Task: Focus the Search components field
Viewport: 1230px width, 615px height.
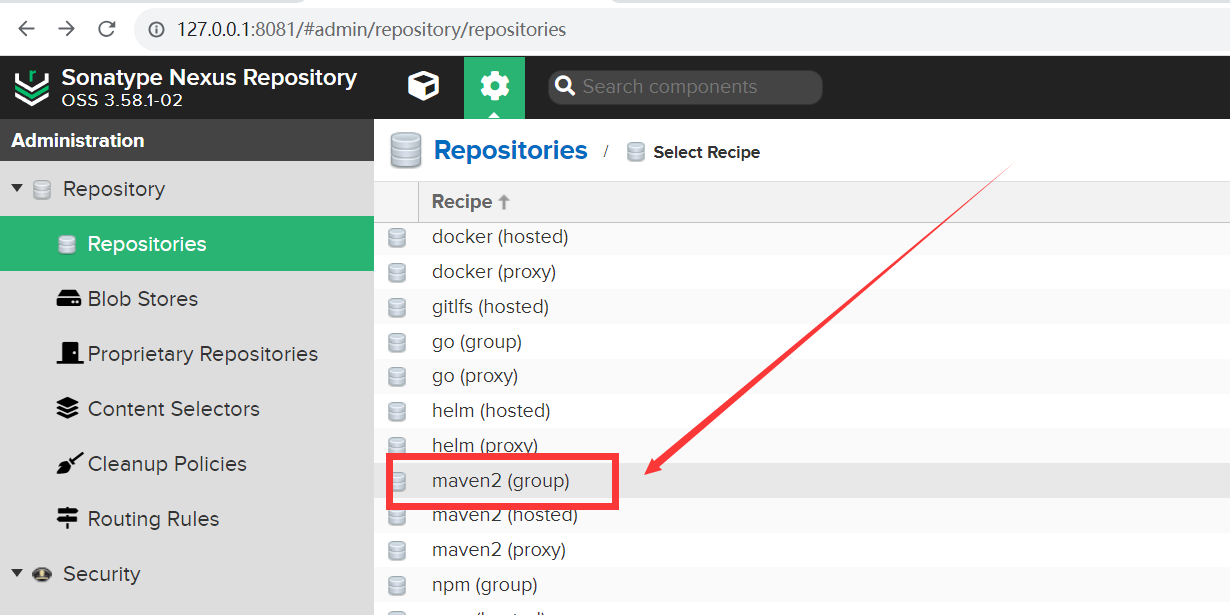Action: click(695, 87)
